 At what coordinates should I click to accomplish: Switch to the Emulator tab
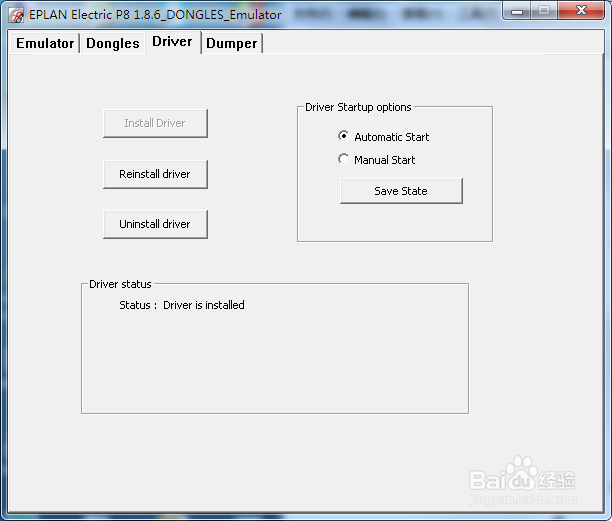click(x=45, y=43)
